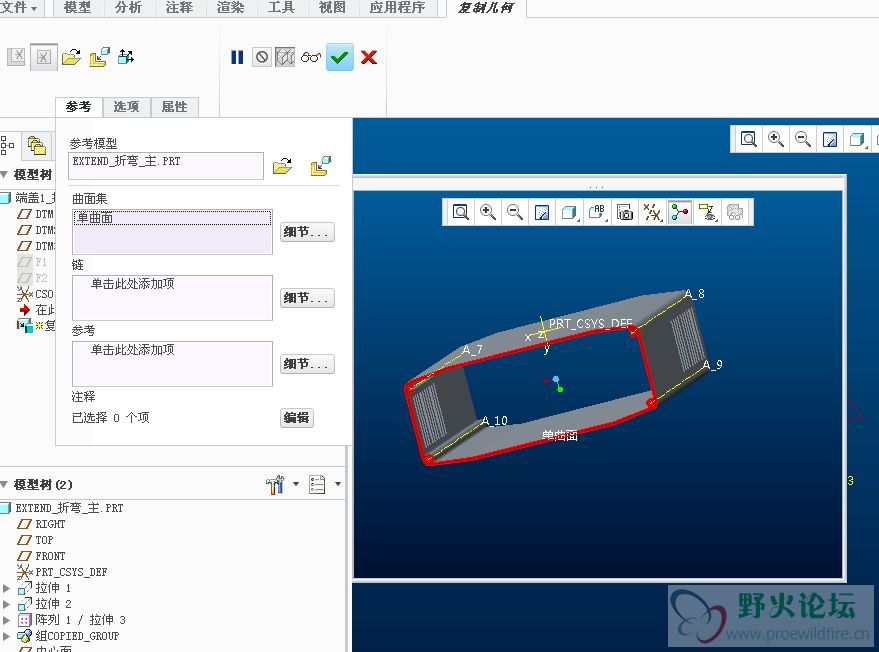Toggle the no-preview circle icon

(x=262, y=58)
